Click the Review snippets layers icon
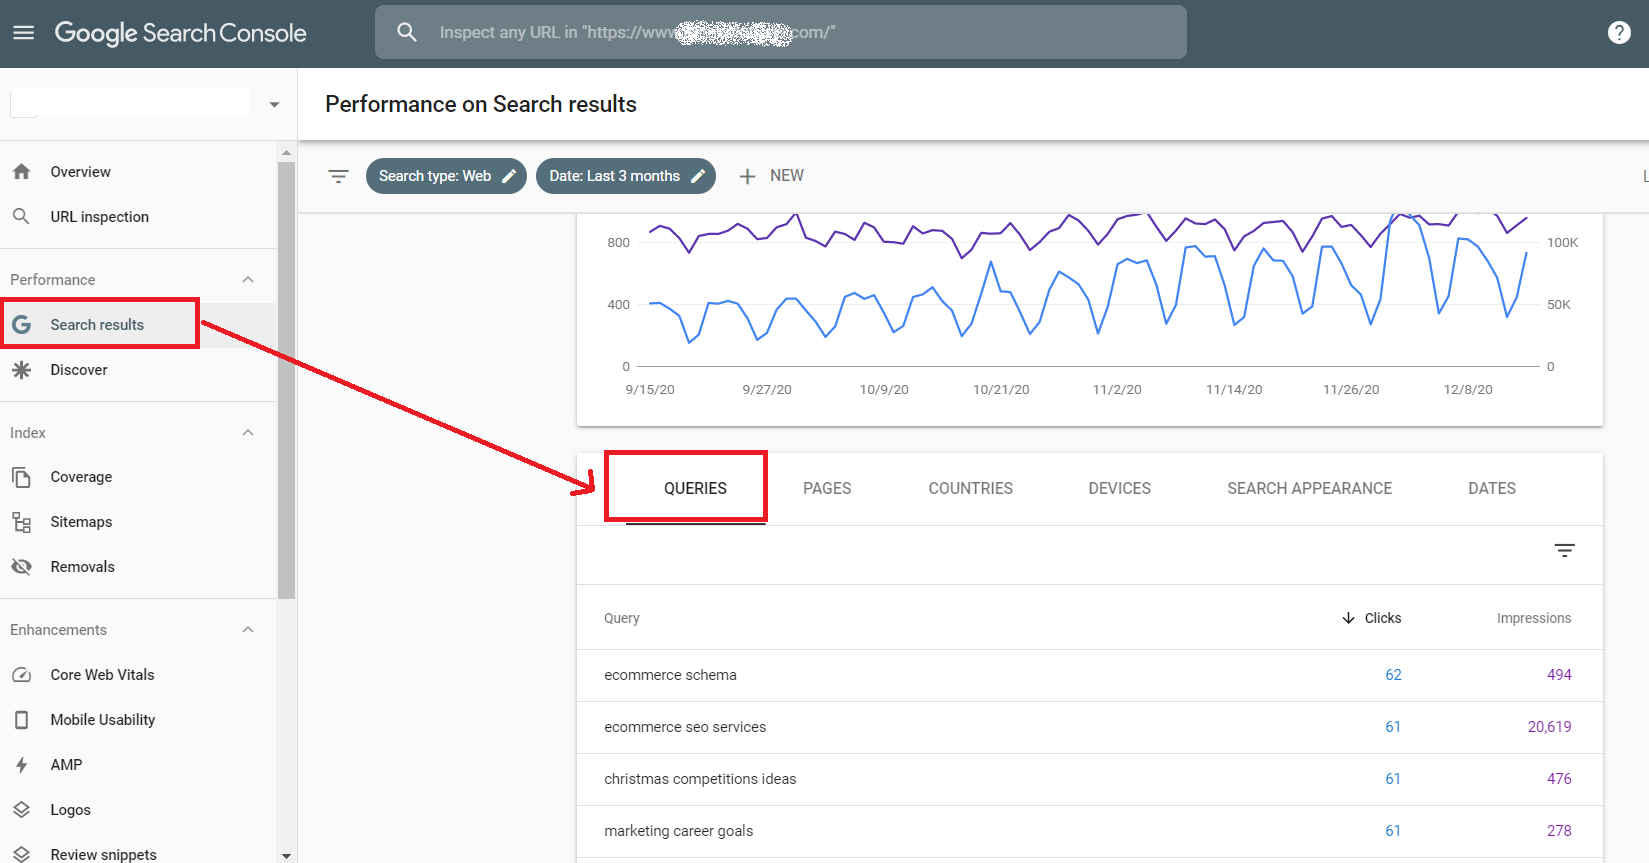Viewport: 1649px width, 863px height. click(x=21, y=854)
